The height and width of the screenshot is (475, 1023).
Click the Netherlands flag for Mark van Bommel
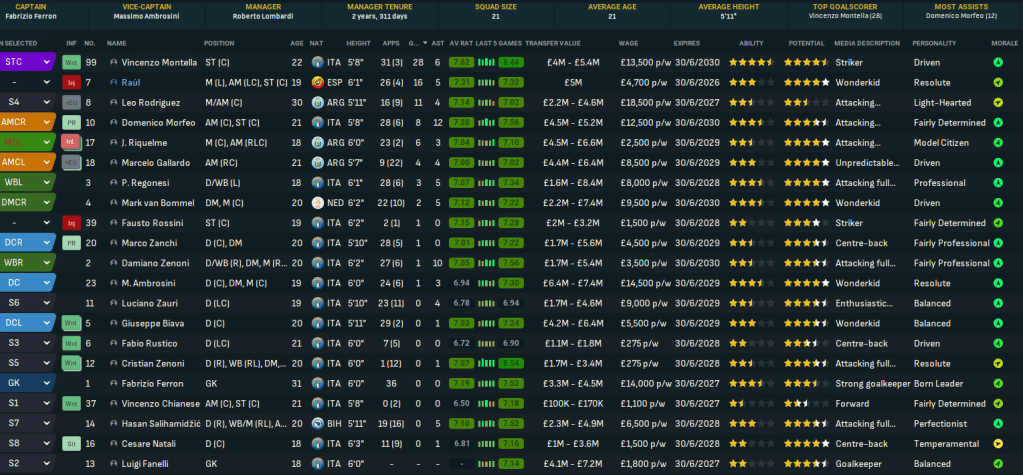317,203
